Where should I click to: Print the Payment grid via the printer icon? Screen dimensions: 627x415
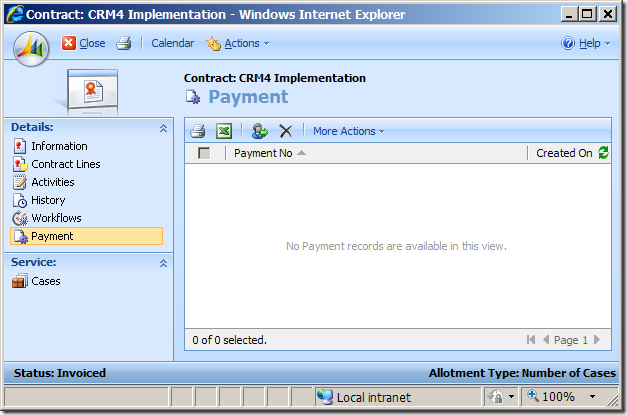(x=198, y=131)
